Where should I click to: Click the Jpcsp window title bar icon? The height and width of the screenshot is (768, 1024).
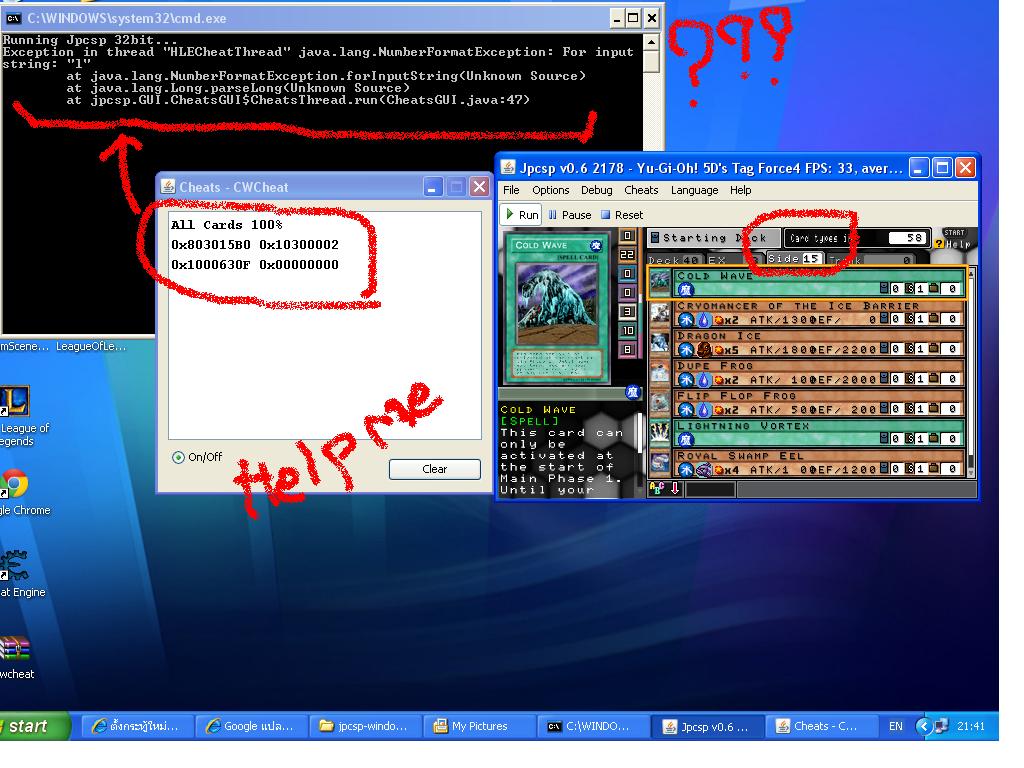(508, 168)
